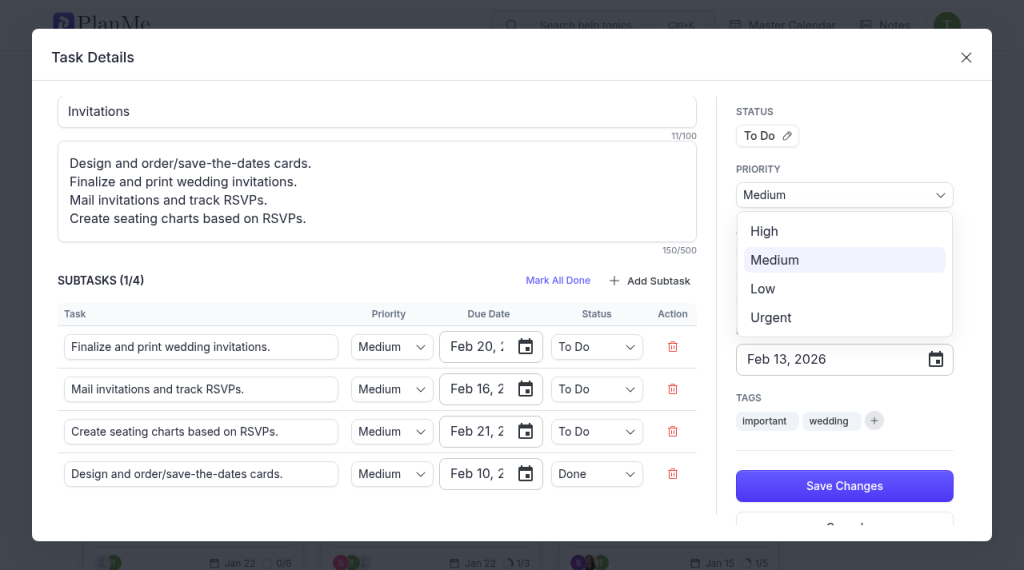The width and height of the screenshot is (1024, 570).
Task: Collapse the main Priority dropdown showing Medium
Action: pos(844,195)
